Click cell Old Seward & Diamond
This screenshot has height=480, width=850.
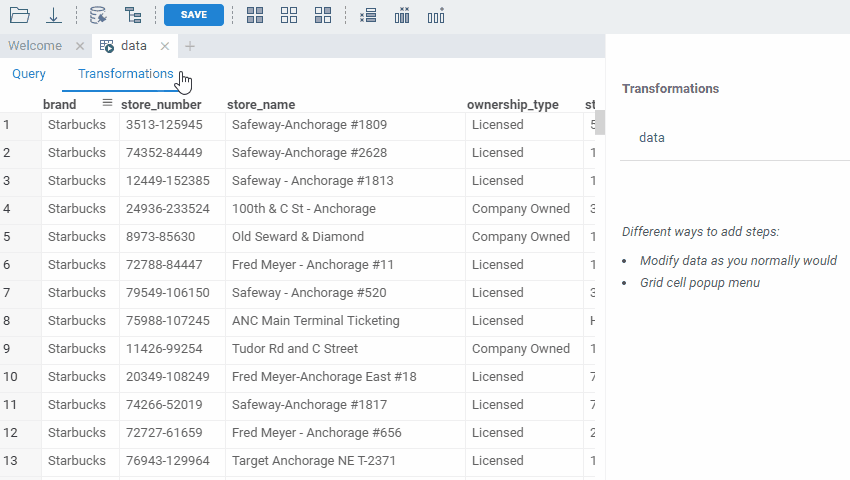345,237
